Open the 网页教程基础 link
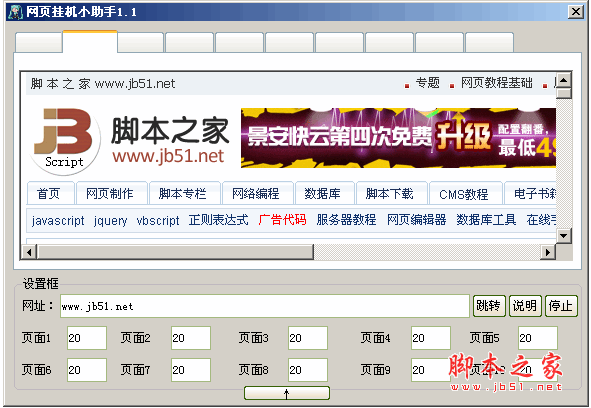591x408 pixels. click(x=497, y=83)
